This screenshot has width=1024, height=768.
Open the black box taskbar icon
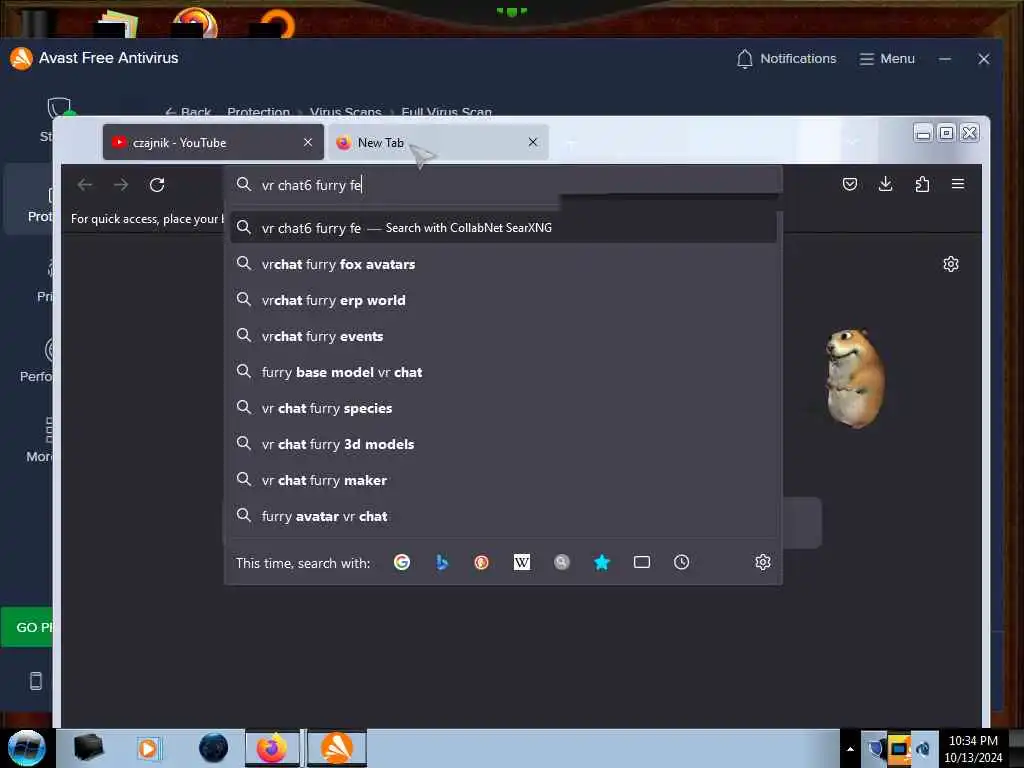(x=88, y=748)
